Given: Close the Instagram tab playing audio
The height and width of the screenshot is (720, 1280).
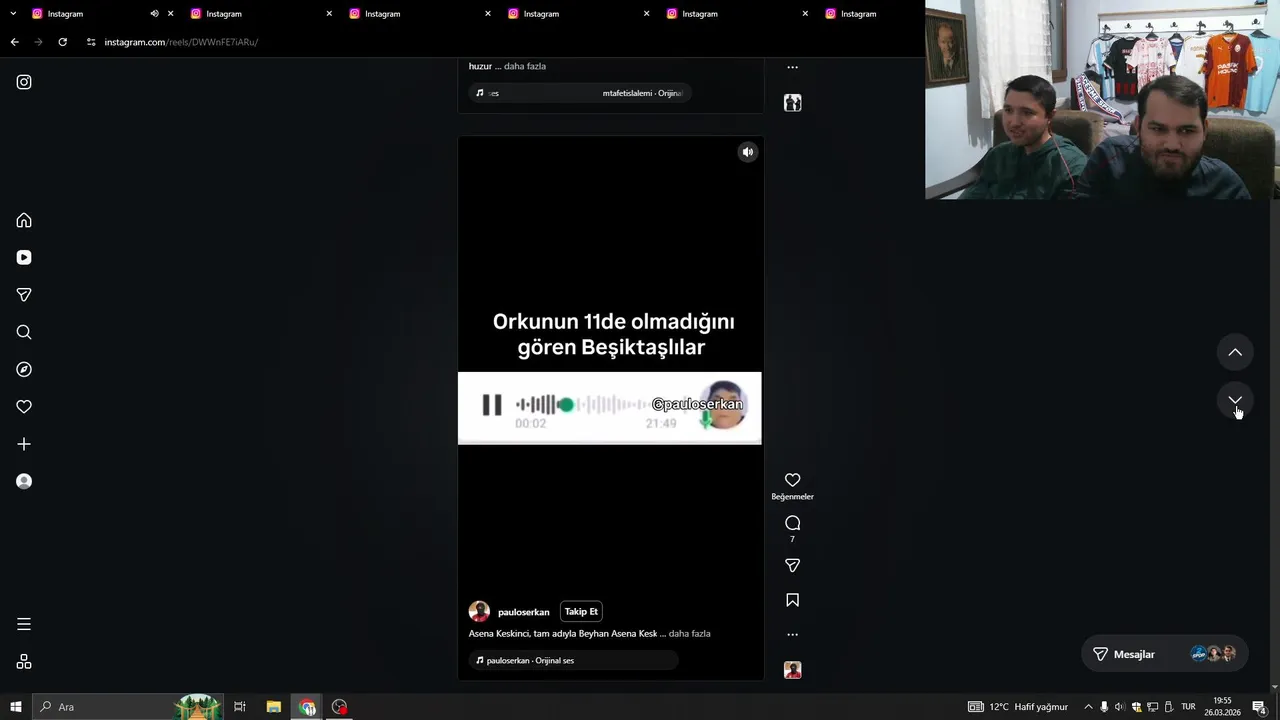Looking at the screenshot, I should [171, 14].
